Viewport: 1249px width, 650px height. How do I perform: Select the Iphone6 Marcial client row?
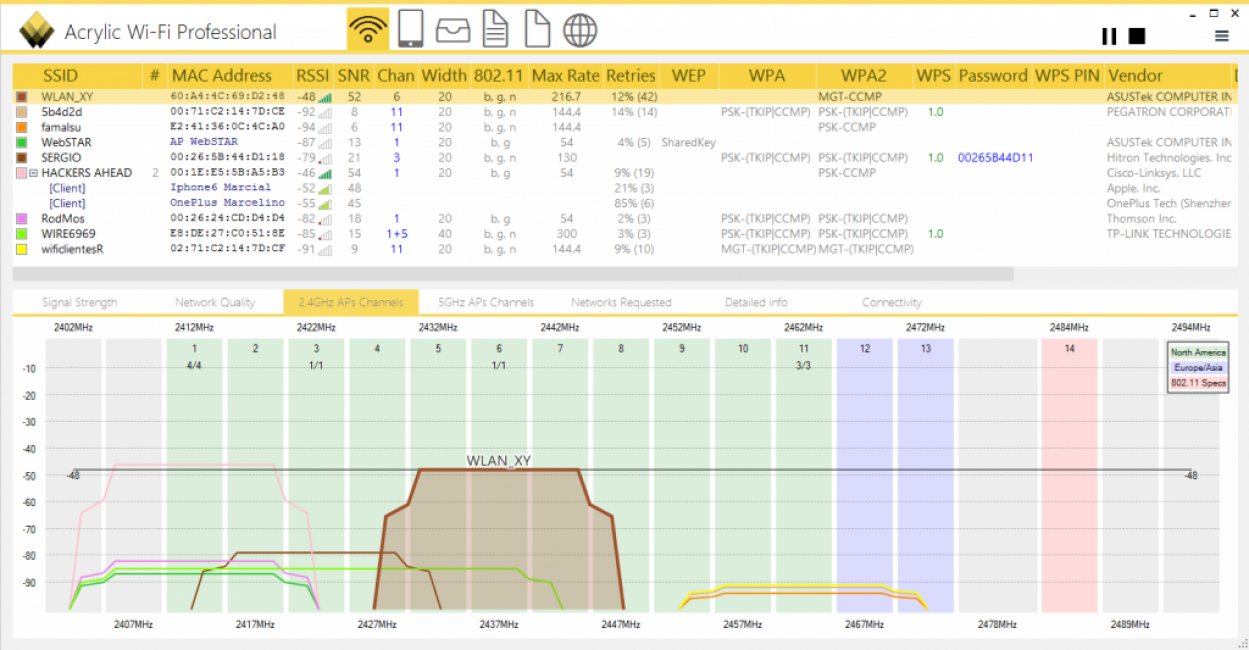pyautogui.click(x=625, y=188)
